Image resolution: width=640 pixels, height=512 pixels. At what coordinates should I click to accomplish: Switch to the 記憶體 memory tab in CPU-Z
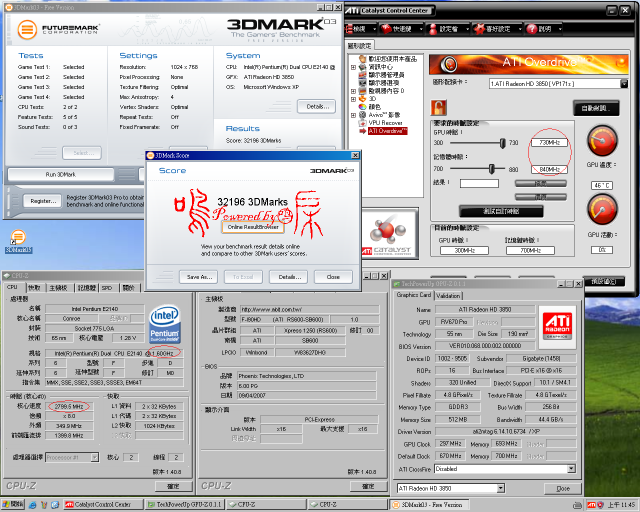[x=87, y=288]
